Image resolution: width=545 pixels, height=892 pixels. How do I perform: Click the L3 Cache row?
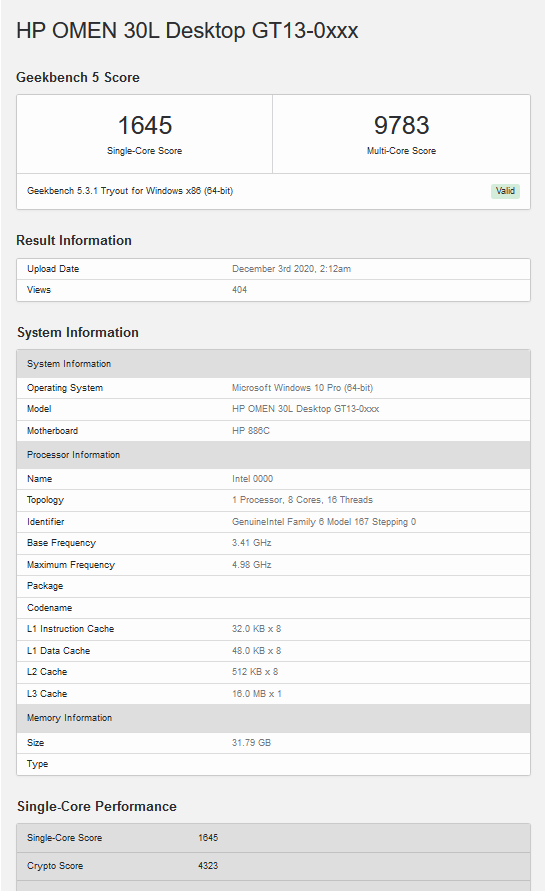pyautogui.click(x=273, y=694)
